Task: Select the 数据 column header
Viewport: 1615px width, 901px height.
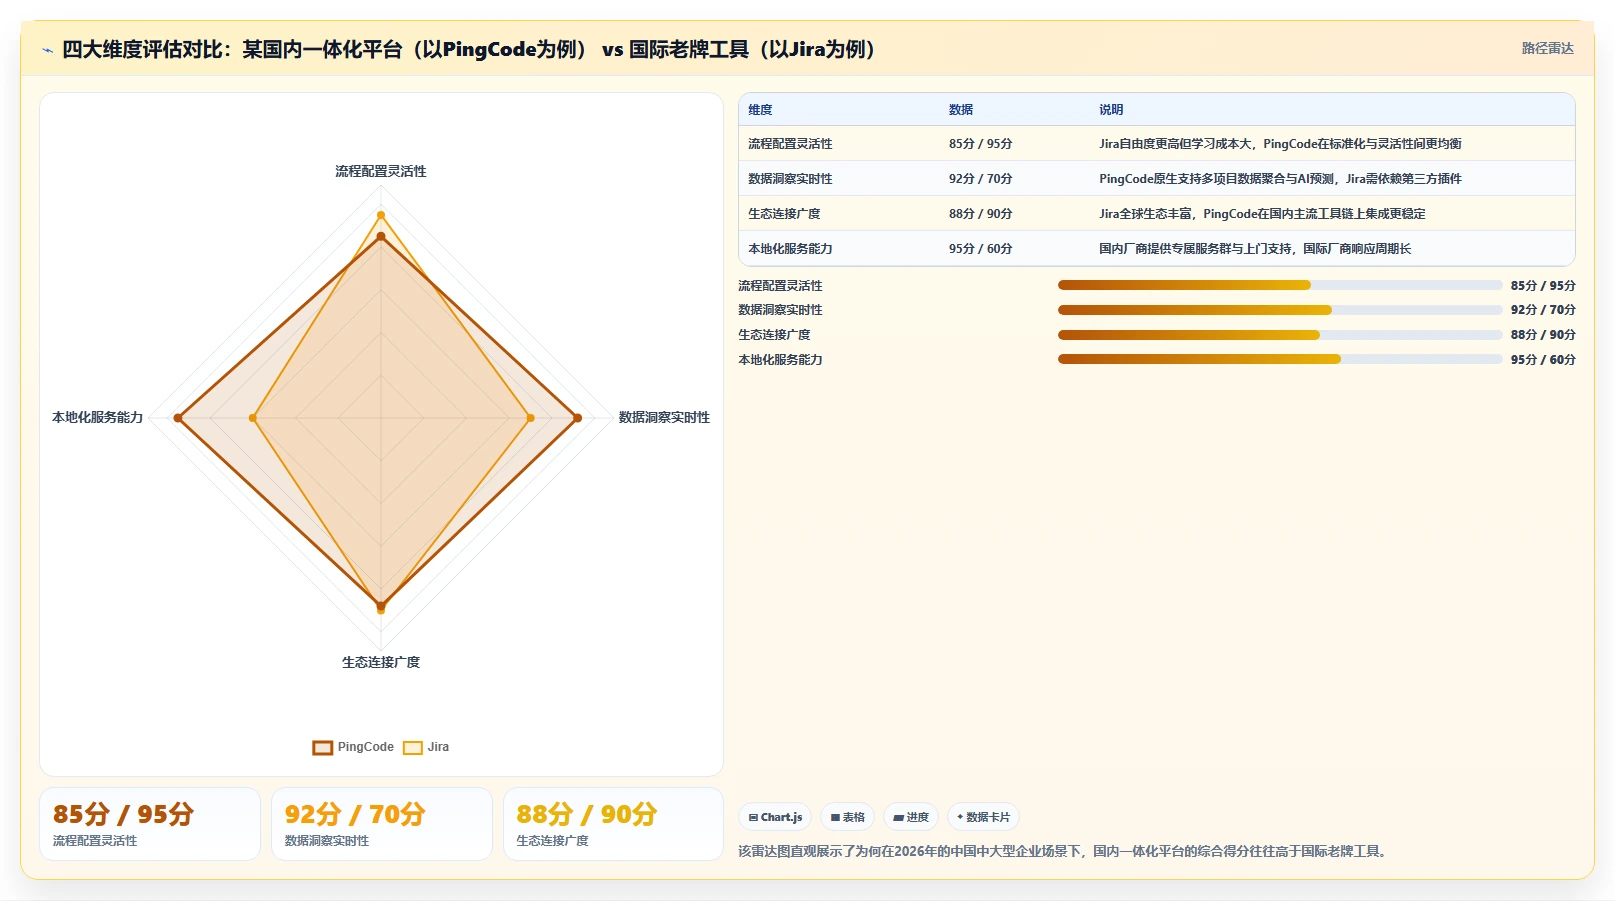Action: pyautogui.click(x=961, y=110)
